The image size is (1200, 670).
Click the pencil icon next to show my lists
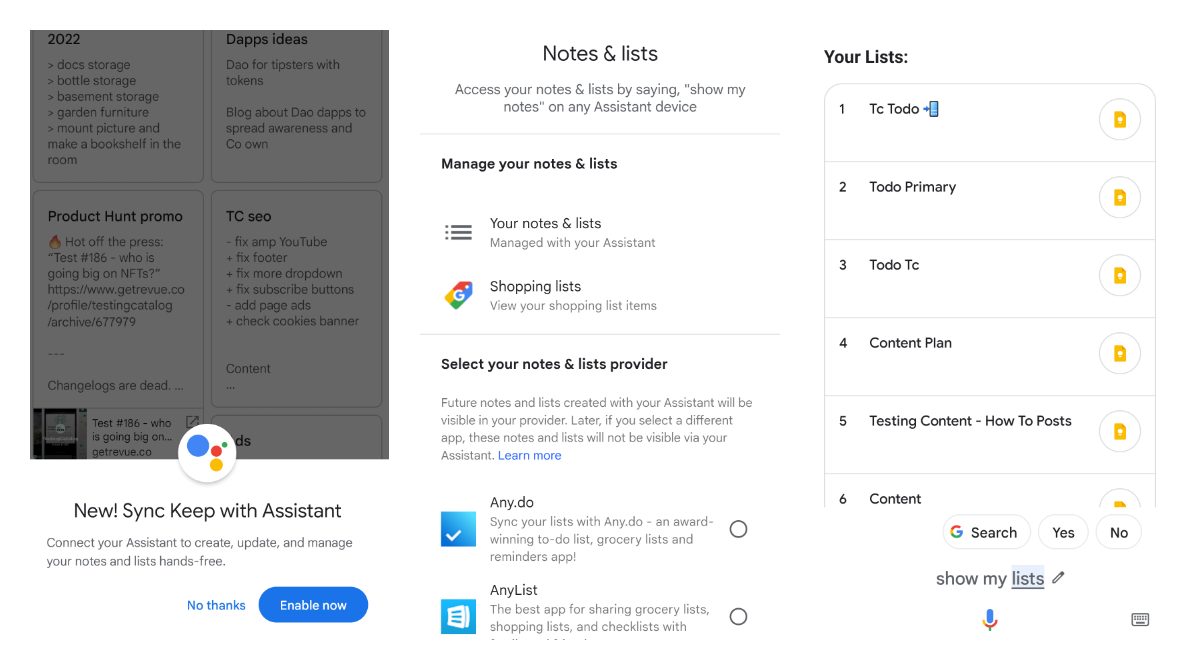click(1057, 578)
